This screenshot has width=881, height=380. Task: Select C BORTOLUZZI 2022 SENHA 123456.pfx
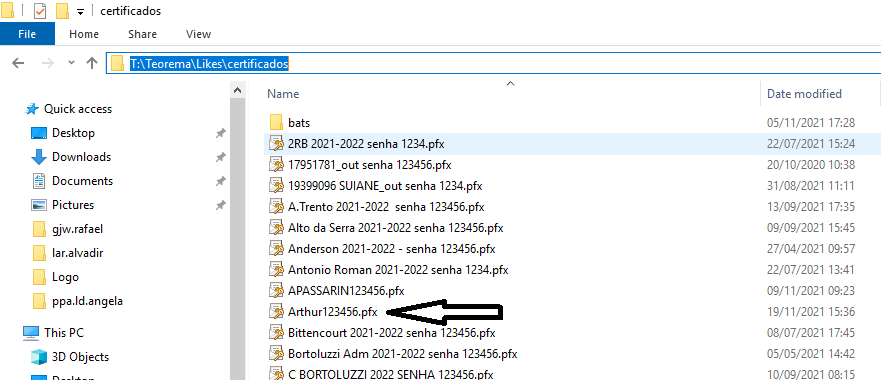(x=390, y=374)
